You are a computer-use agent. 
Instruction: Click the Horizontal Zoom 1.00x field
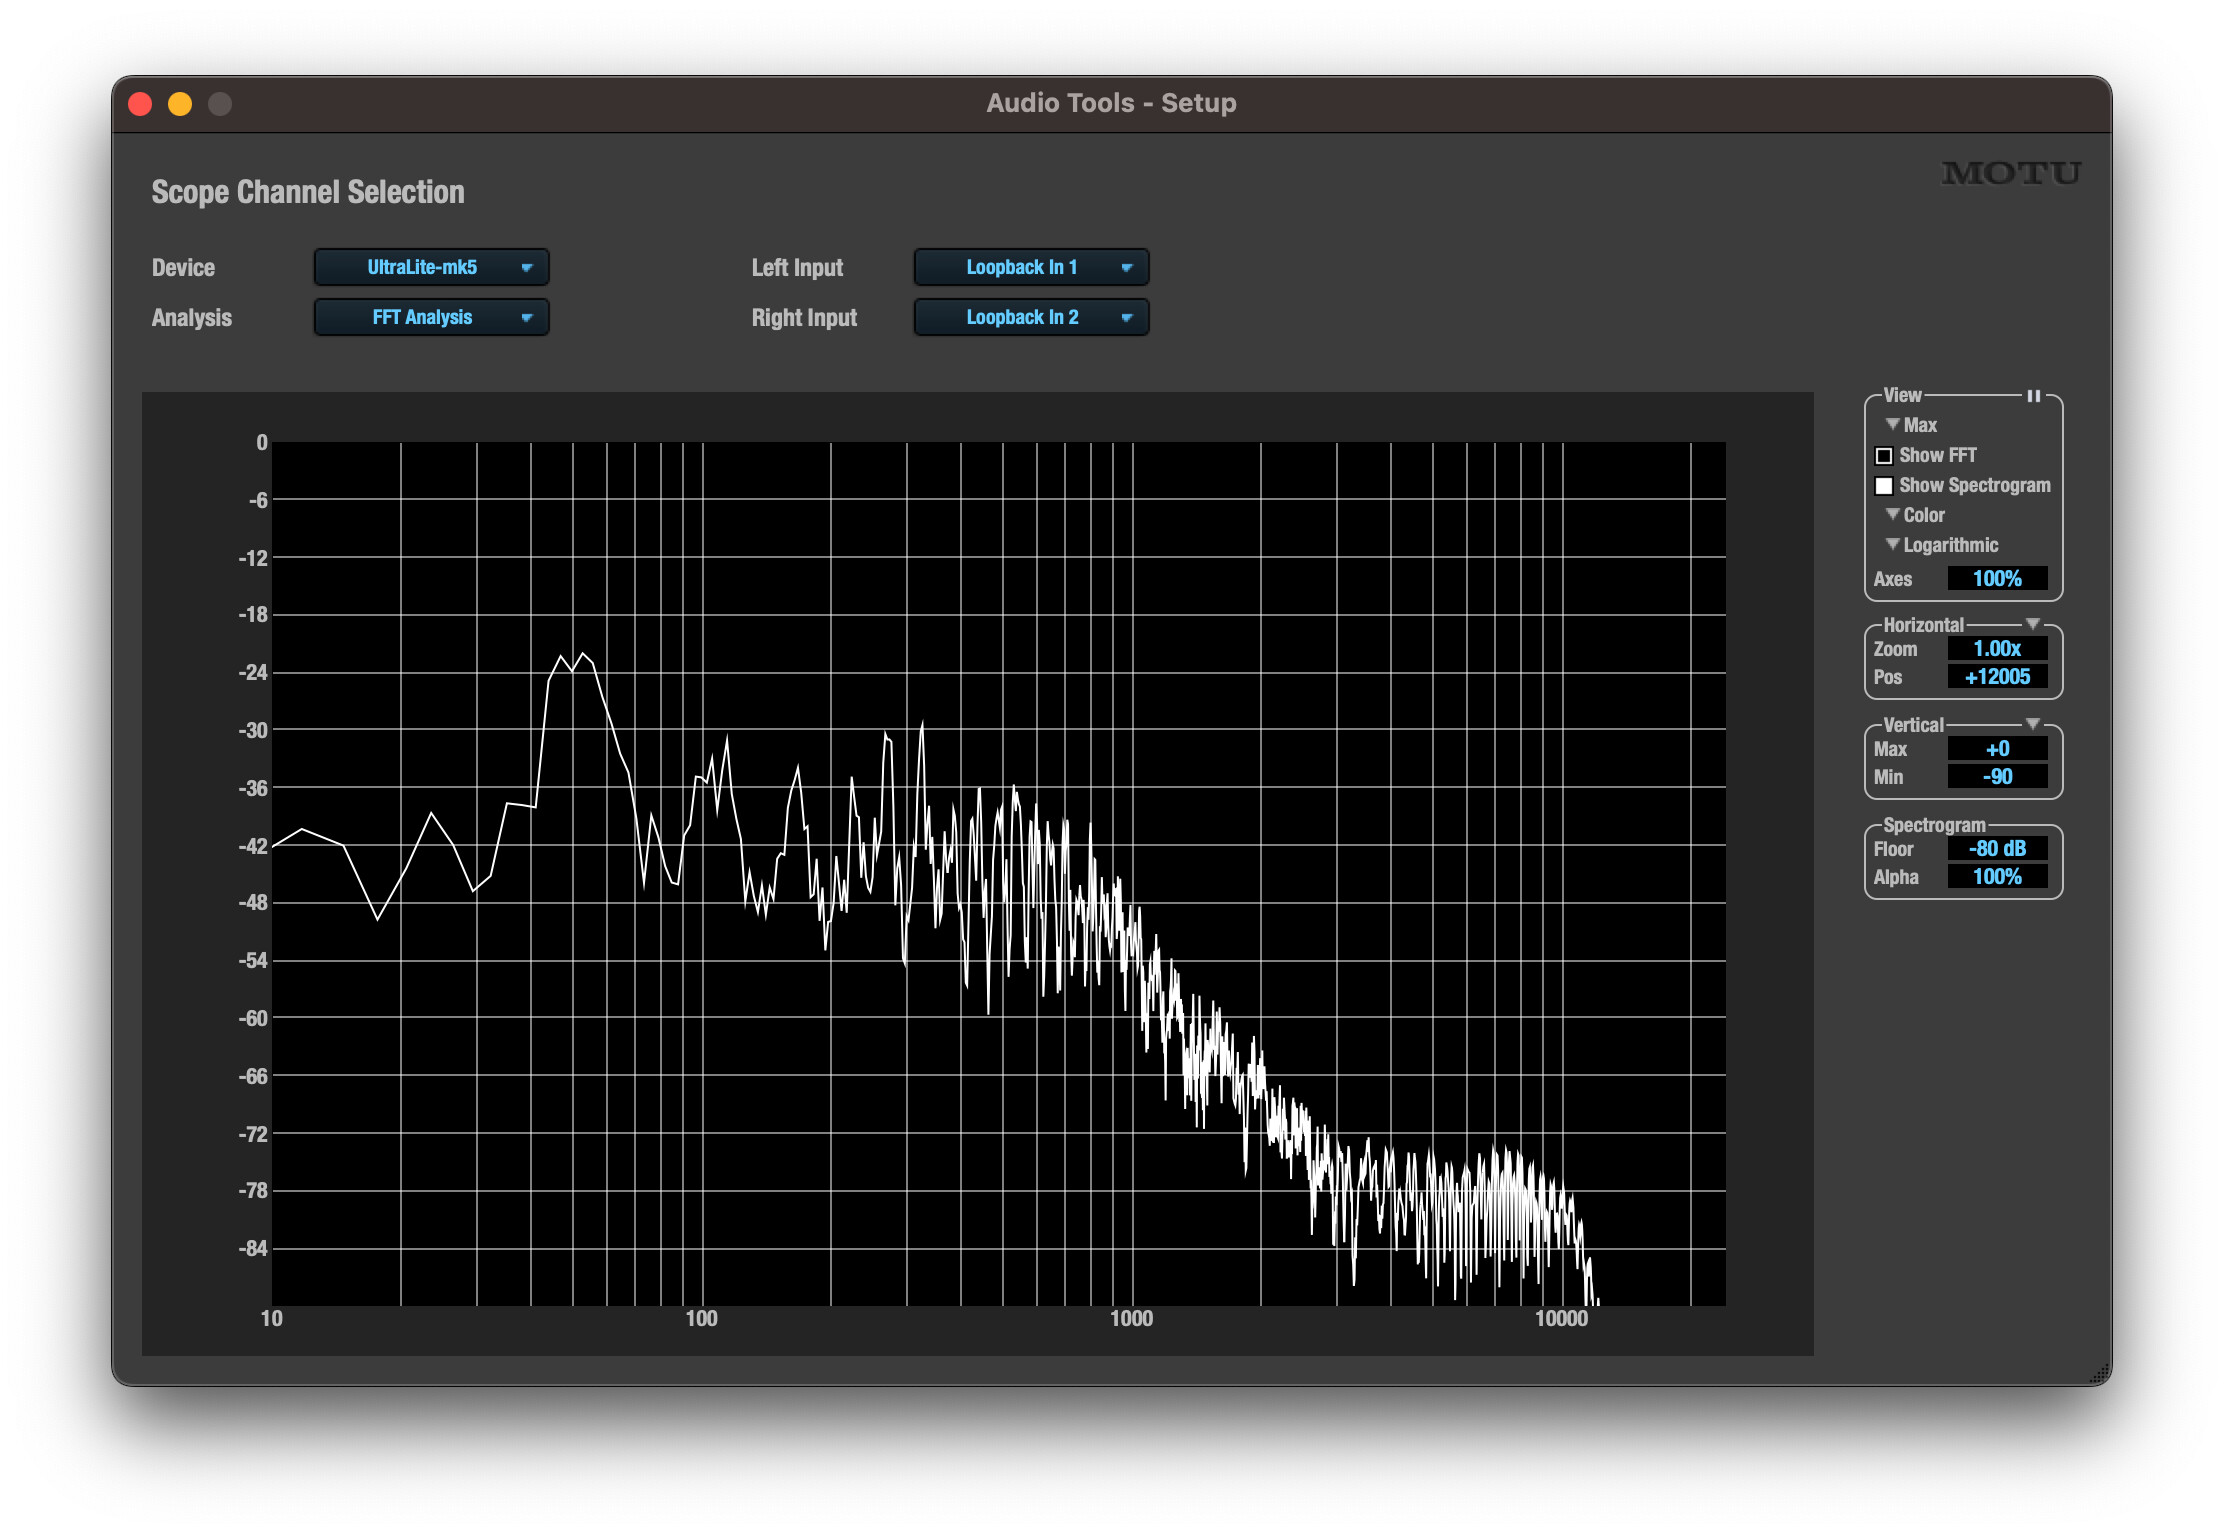tap(1997, 649)
